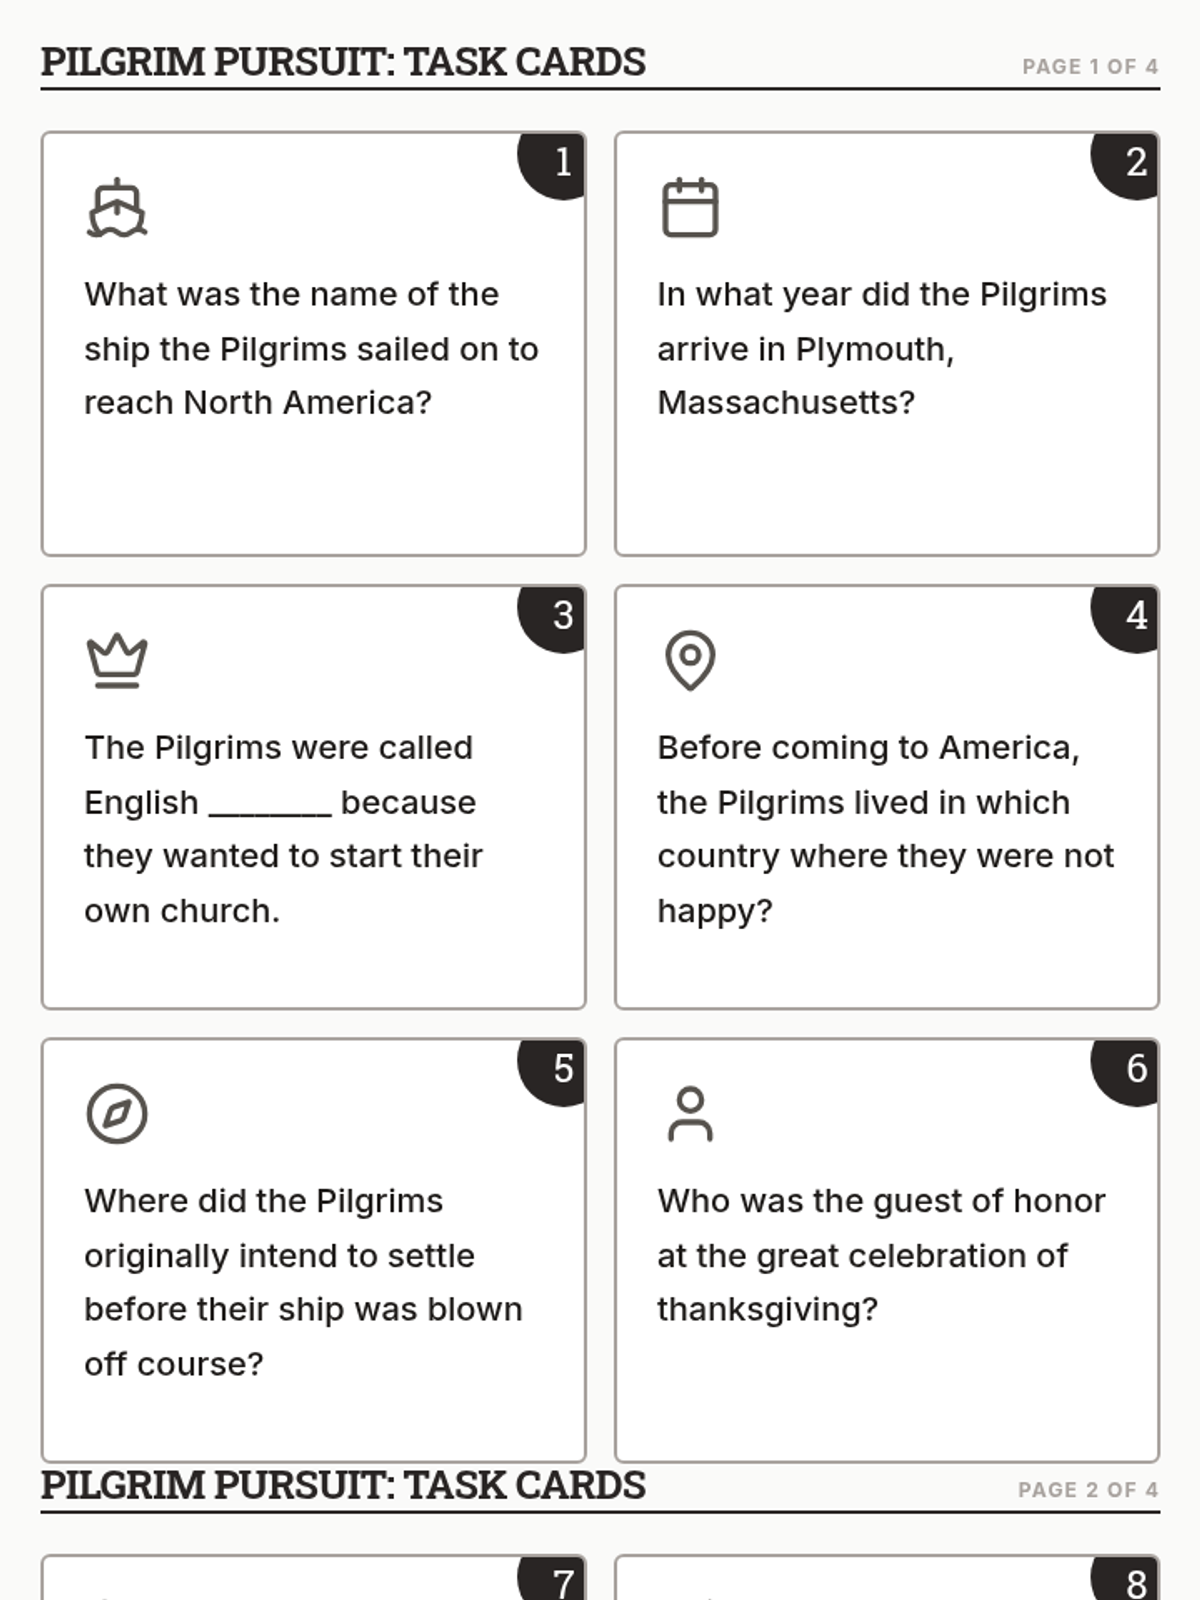This screenshot has width=1200, height=1600.
Task: Click the number 8 card badge
Action: pos(1125,1579)
